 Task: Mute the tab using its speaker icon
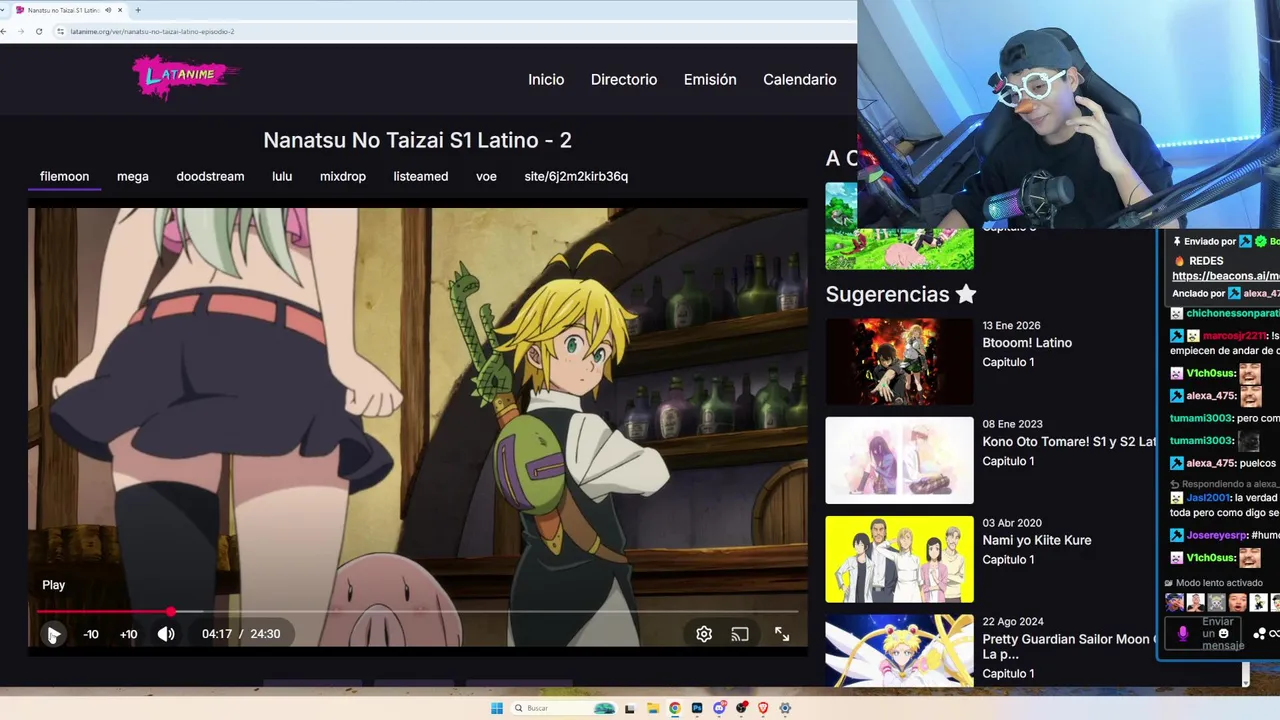[108, 10]
